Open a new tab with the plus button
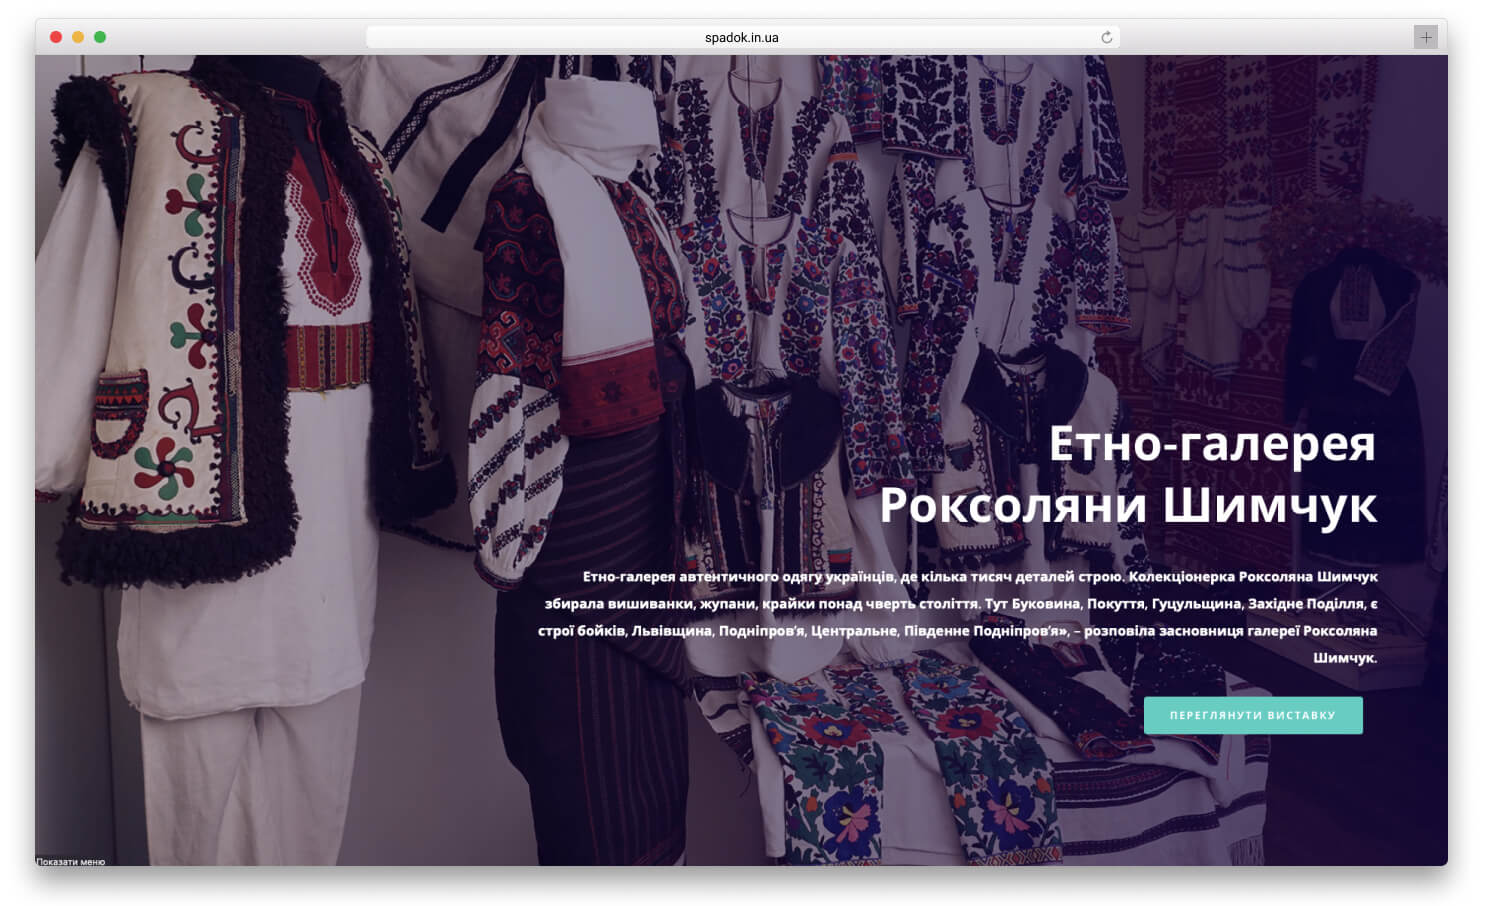Viewport: 1489px width, 906px height. click(x=1425, y=37)
